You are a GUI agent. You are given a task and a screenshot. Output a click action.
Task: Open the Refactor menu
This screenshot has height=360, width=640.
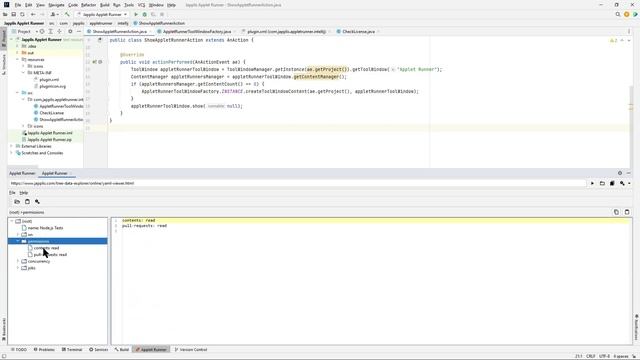click(x=88, y=5)
